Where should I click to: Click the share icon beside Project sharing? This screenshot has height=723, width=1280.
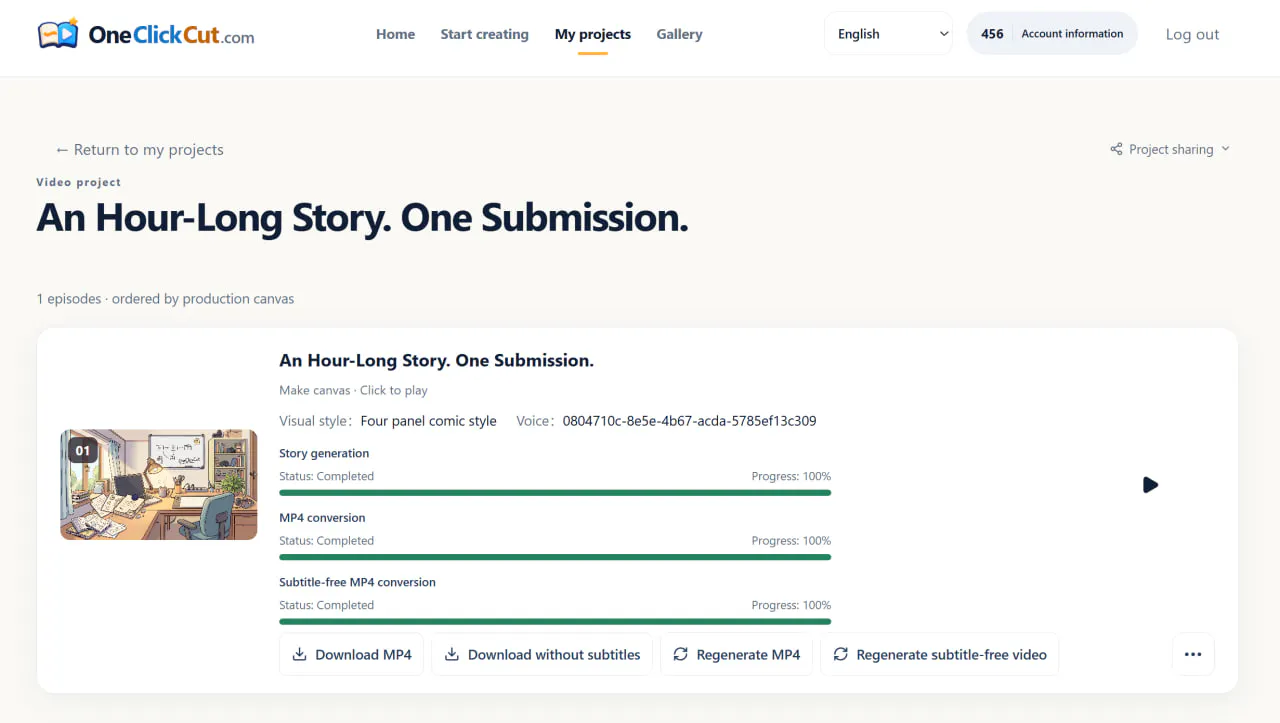pyautogui.click(x=1116, y=149)
